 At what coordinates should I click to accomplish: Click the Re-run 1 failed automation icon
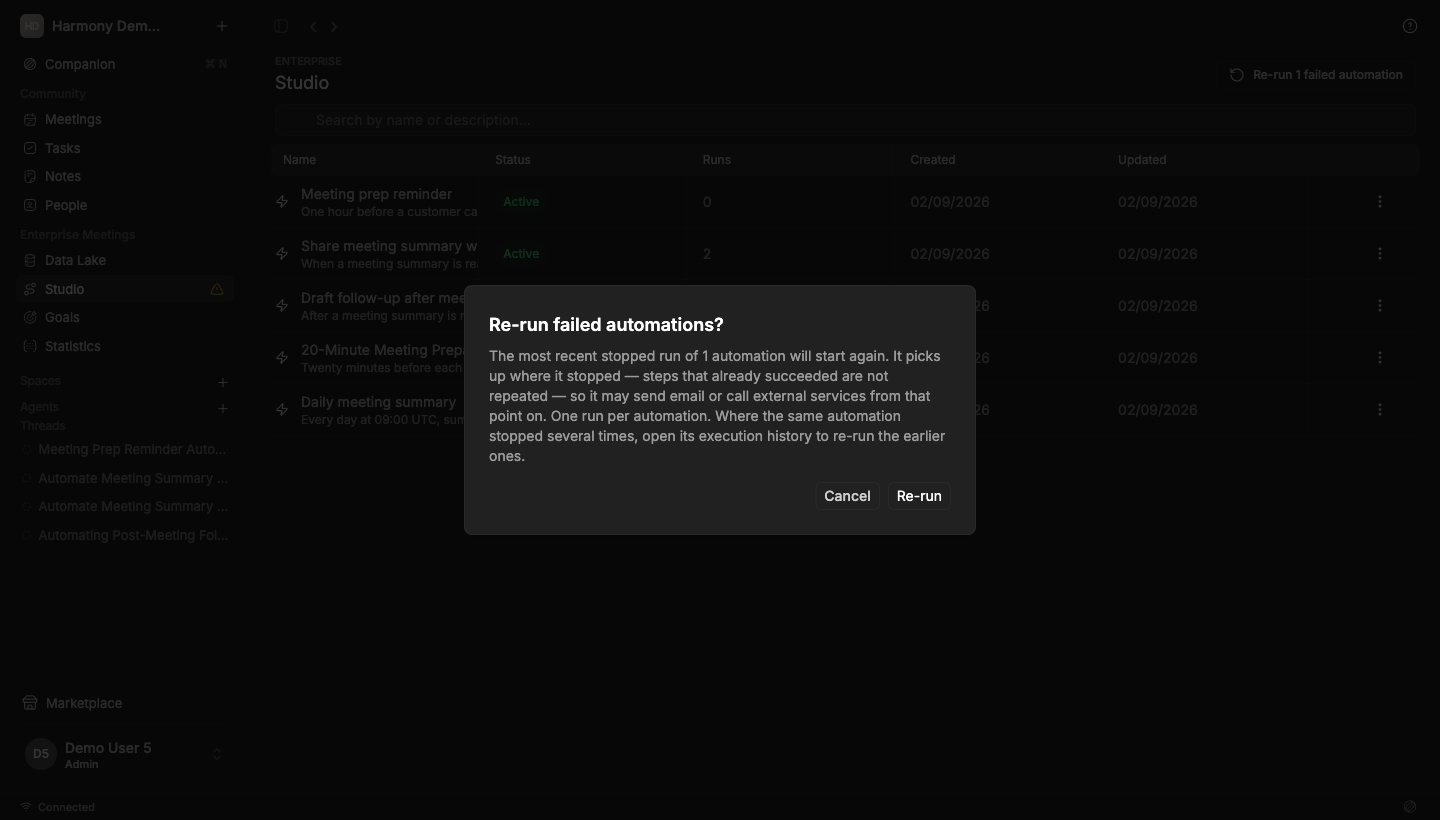(1237, 75)
